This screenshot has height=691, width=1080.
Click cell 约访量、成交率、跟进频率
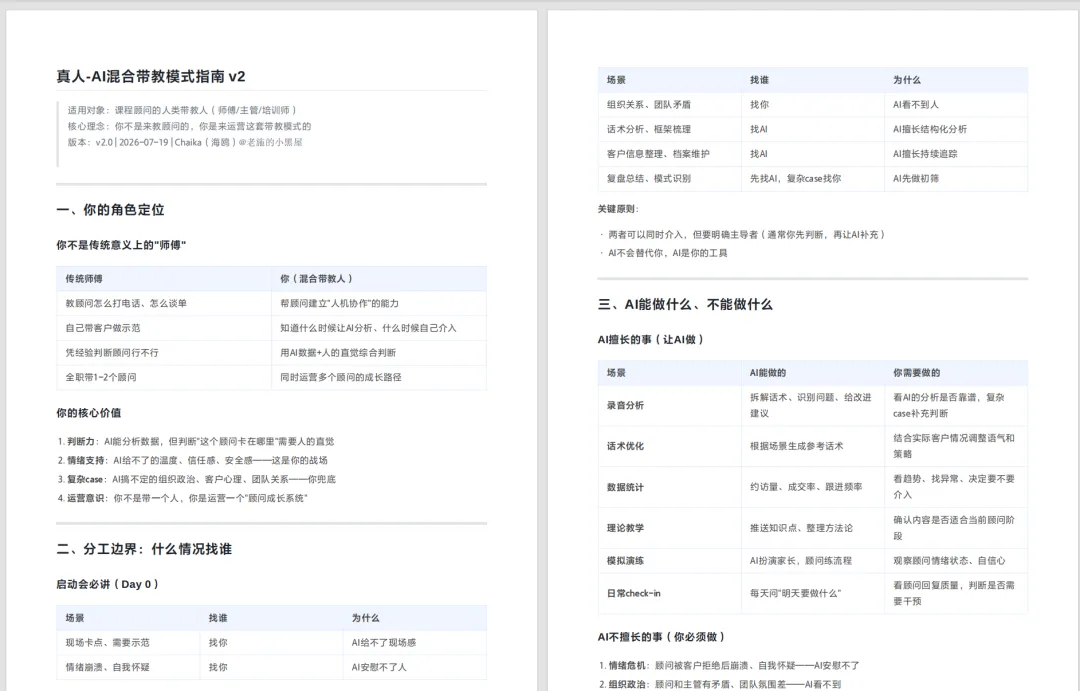click(806, 488)
